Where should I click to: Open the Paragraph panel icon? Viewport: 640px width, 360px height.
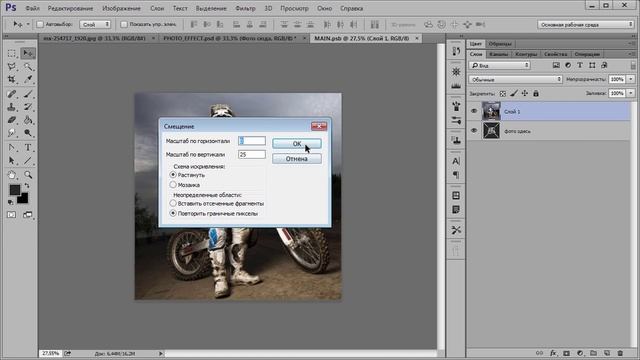point(456,175)
